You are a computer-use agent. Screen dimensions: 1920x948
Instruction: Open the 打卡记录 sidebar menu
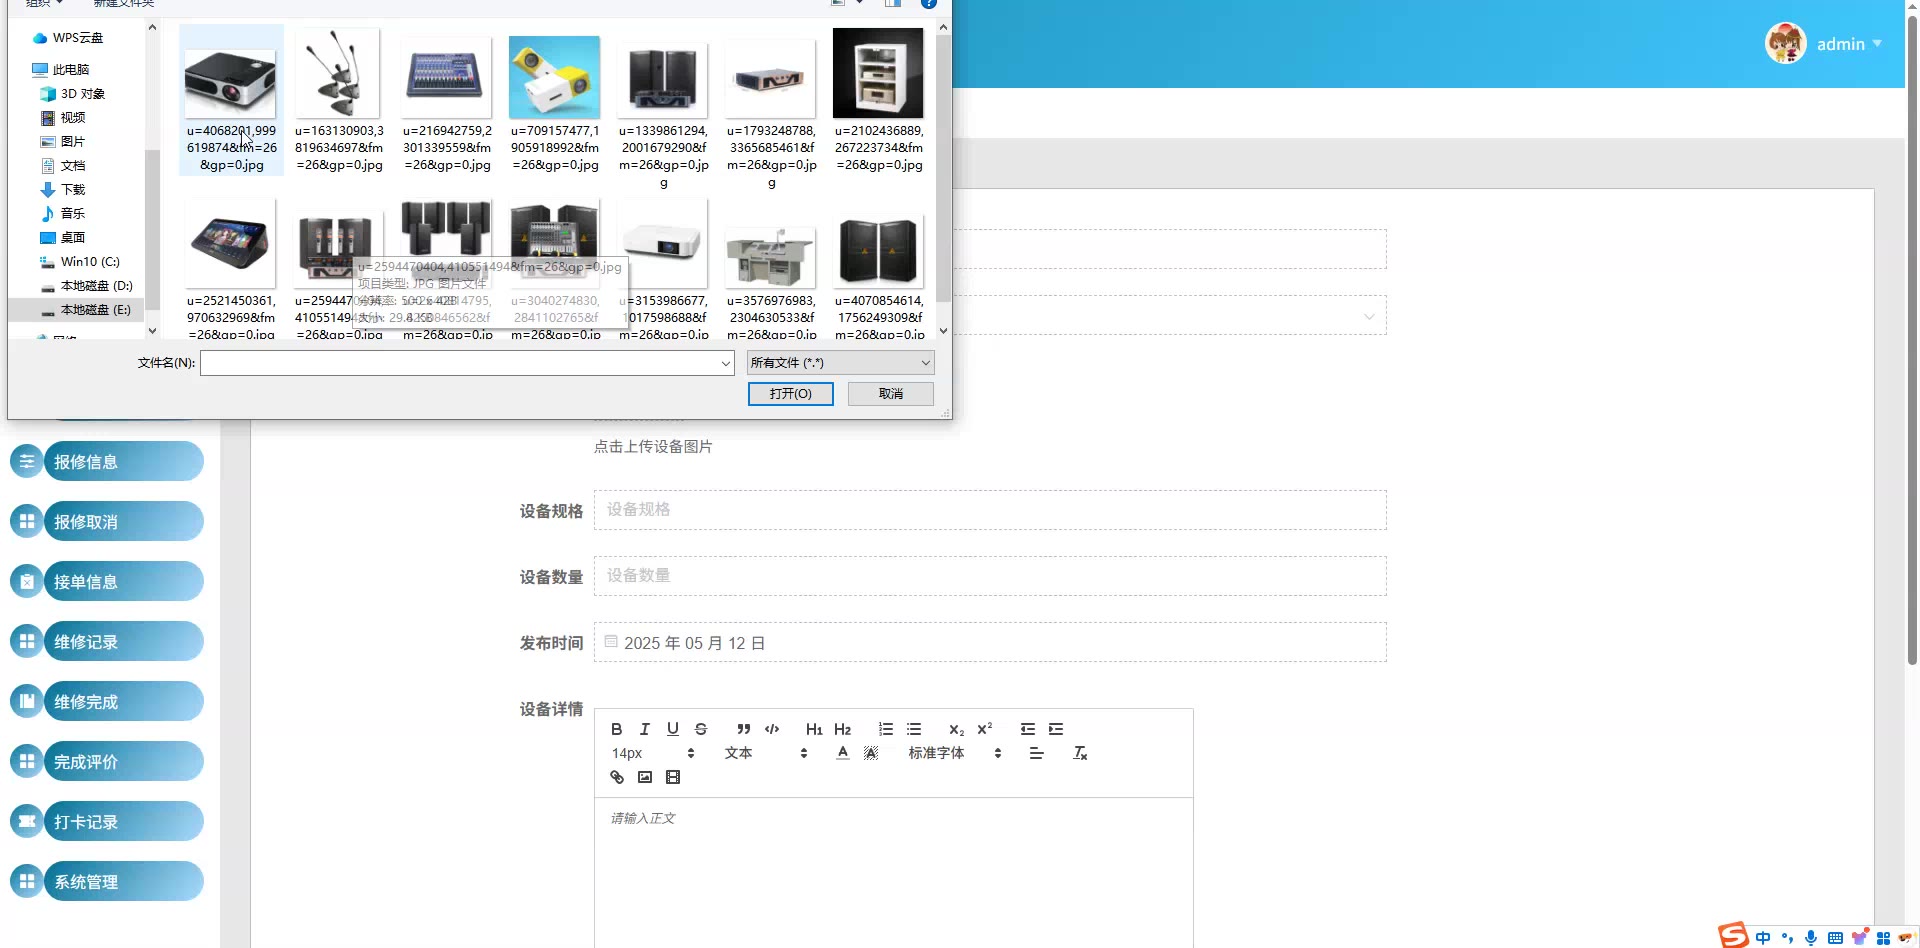(x=107, y=821)
